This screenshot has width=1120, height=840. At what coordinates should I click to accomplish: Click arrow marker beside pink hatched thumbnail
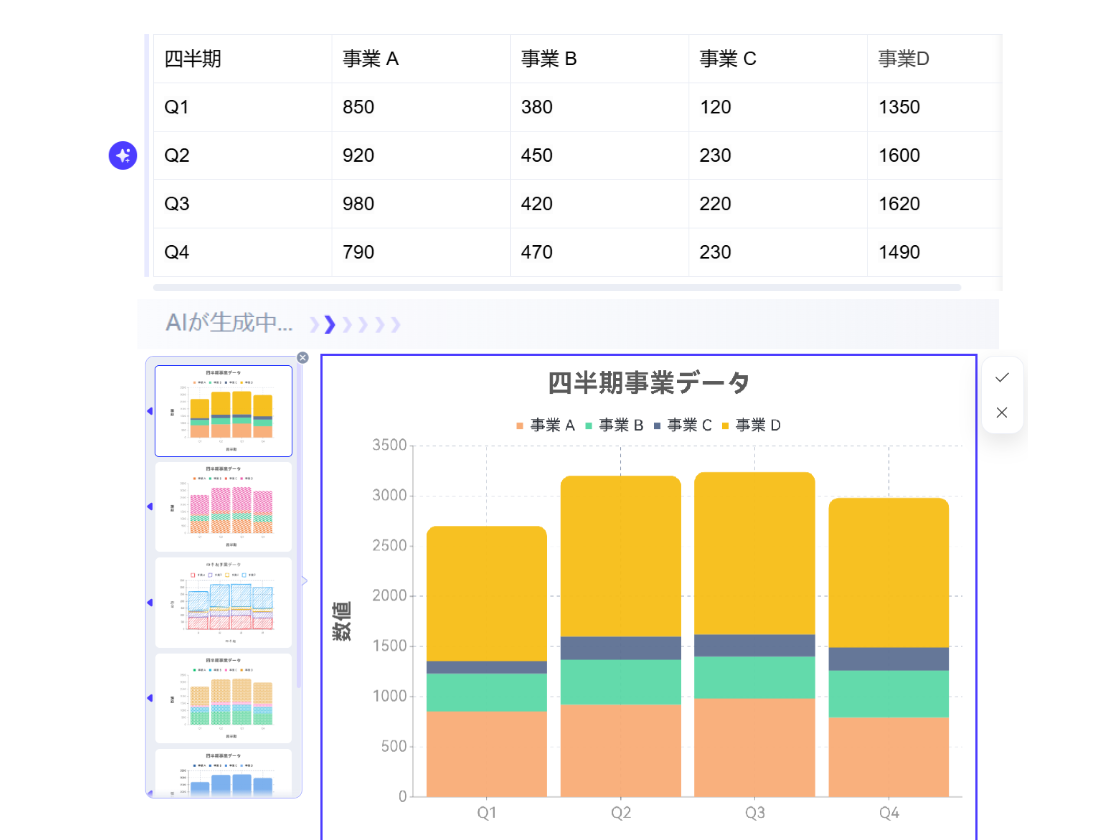pos(150,507)
